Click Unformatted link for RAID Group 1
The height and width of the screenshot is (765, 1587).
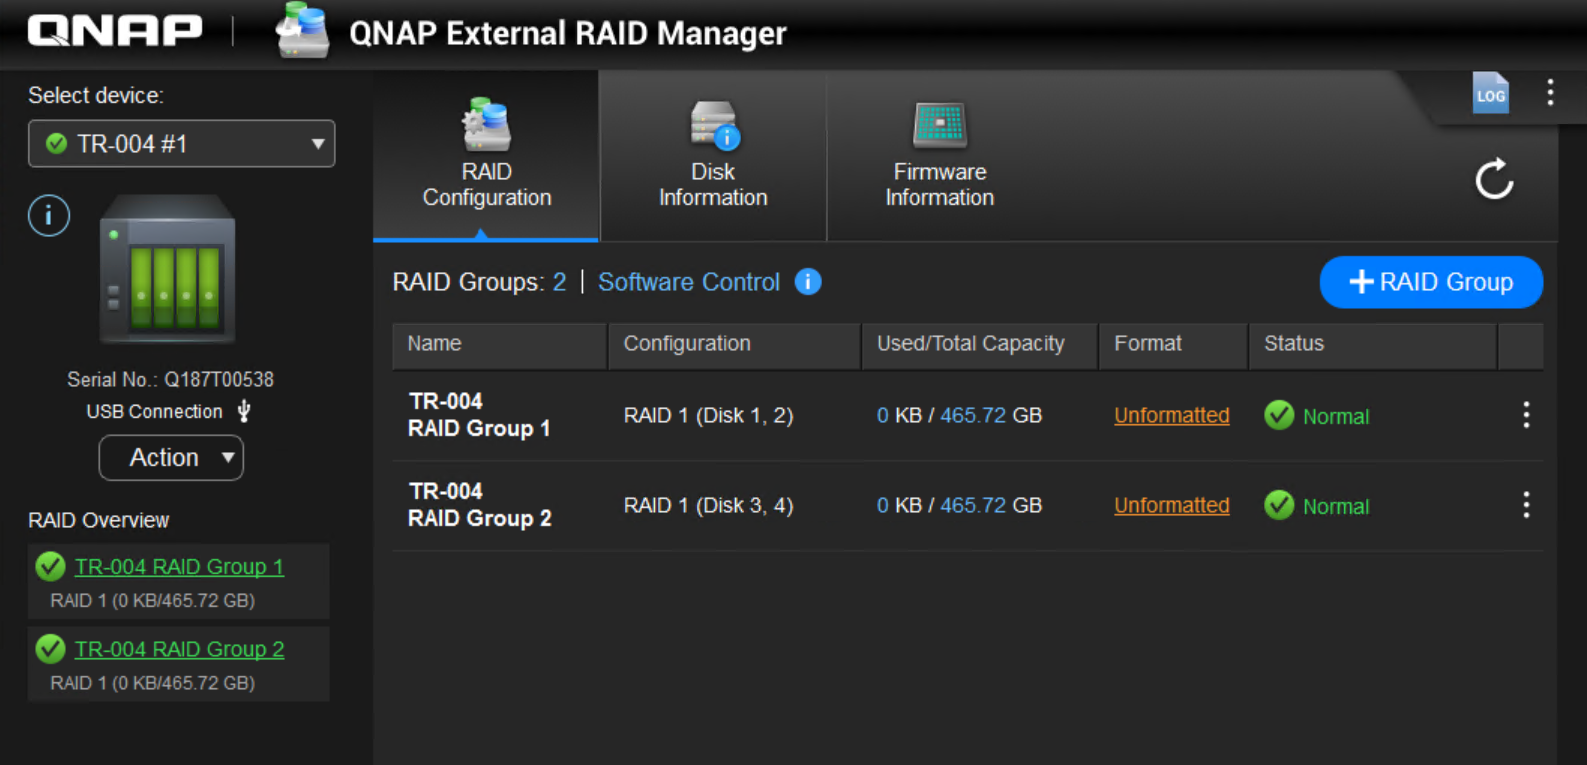[1171, 415]
